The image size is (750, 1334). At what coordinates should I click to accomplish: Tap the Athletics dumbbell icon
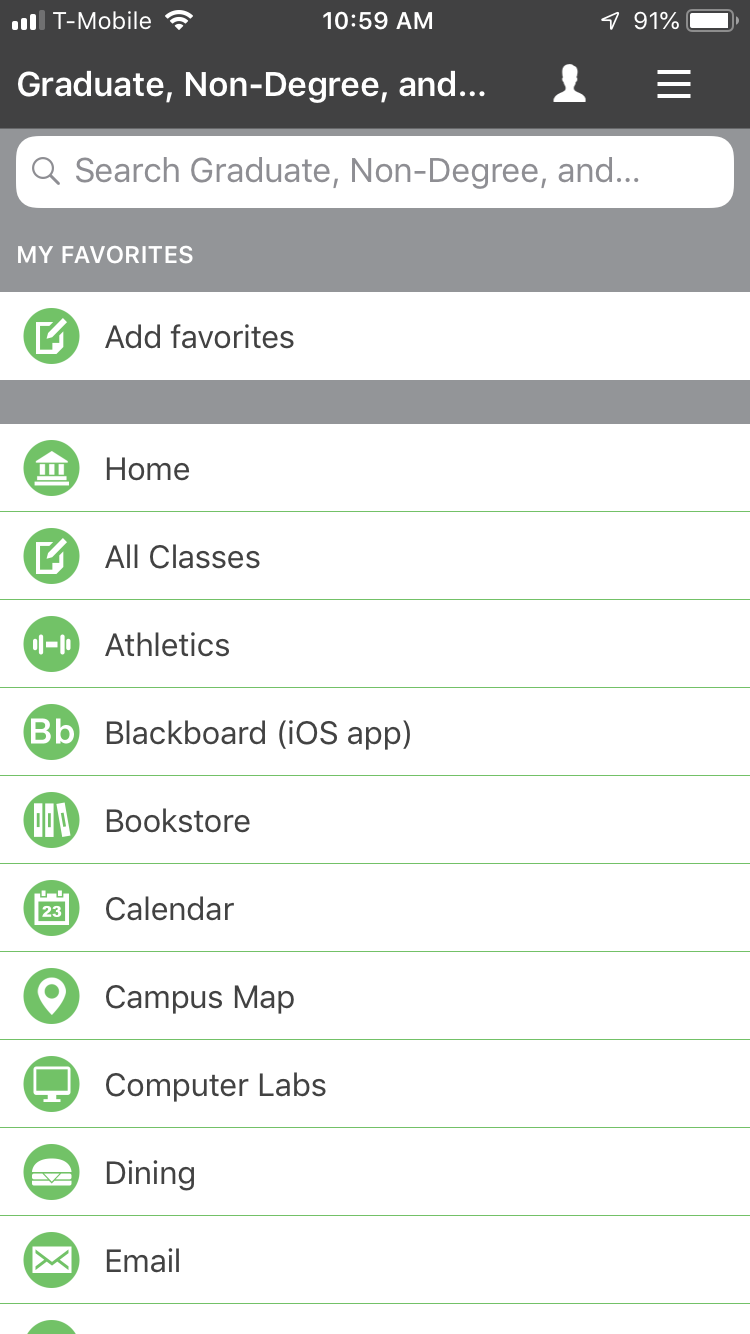pyautogui.click(x=51, y=644)
